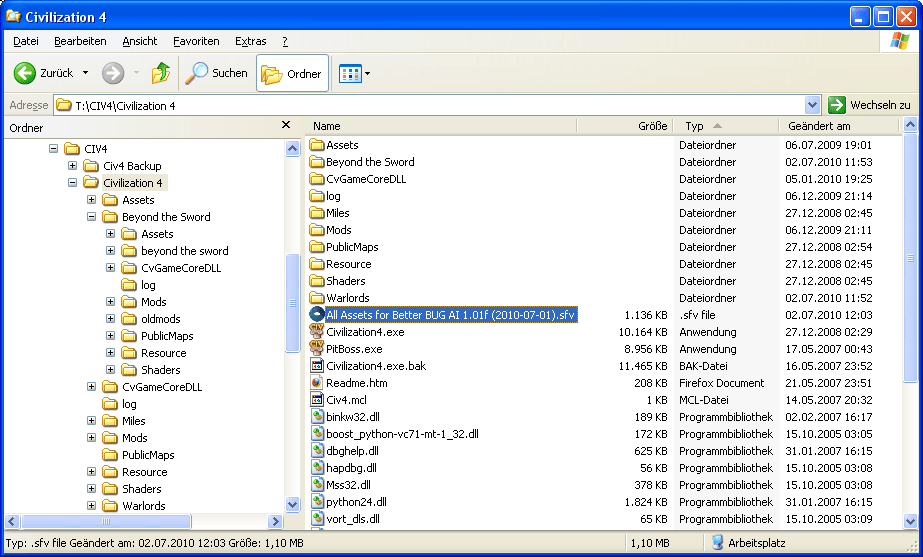This screenshot has height=557, width=923.
Task: Select the boost_python-vc71-mt-1_32.dll icon
Action: [317, 434]
